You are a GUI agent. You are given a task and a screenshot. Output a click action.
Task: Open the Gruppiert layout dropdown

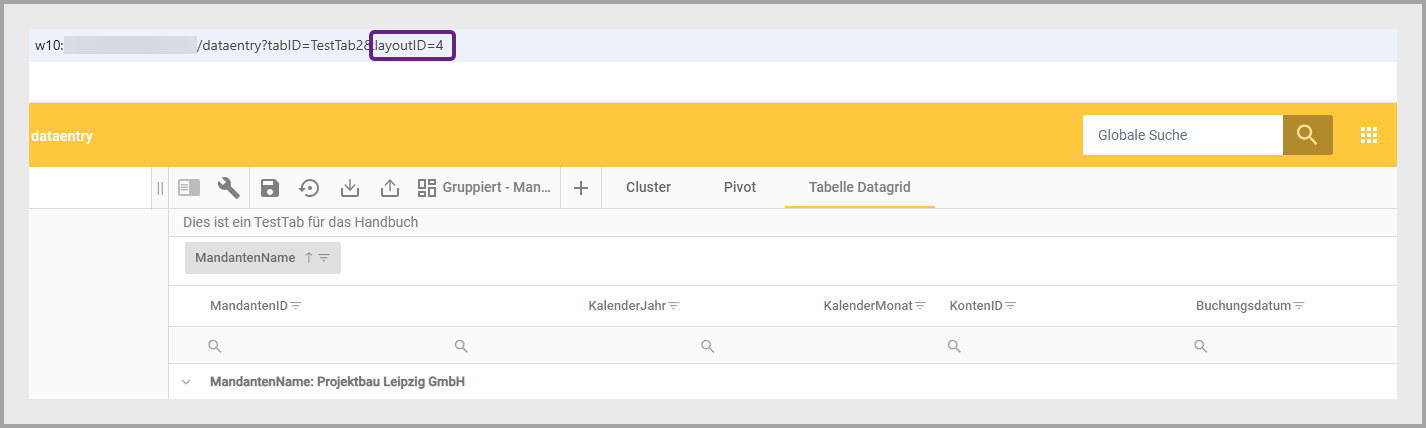pyautogui.click(x=485, y=188)
